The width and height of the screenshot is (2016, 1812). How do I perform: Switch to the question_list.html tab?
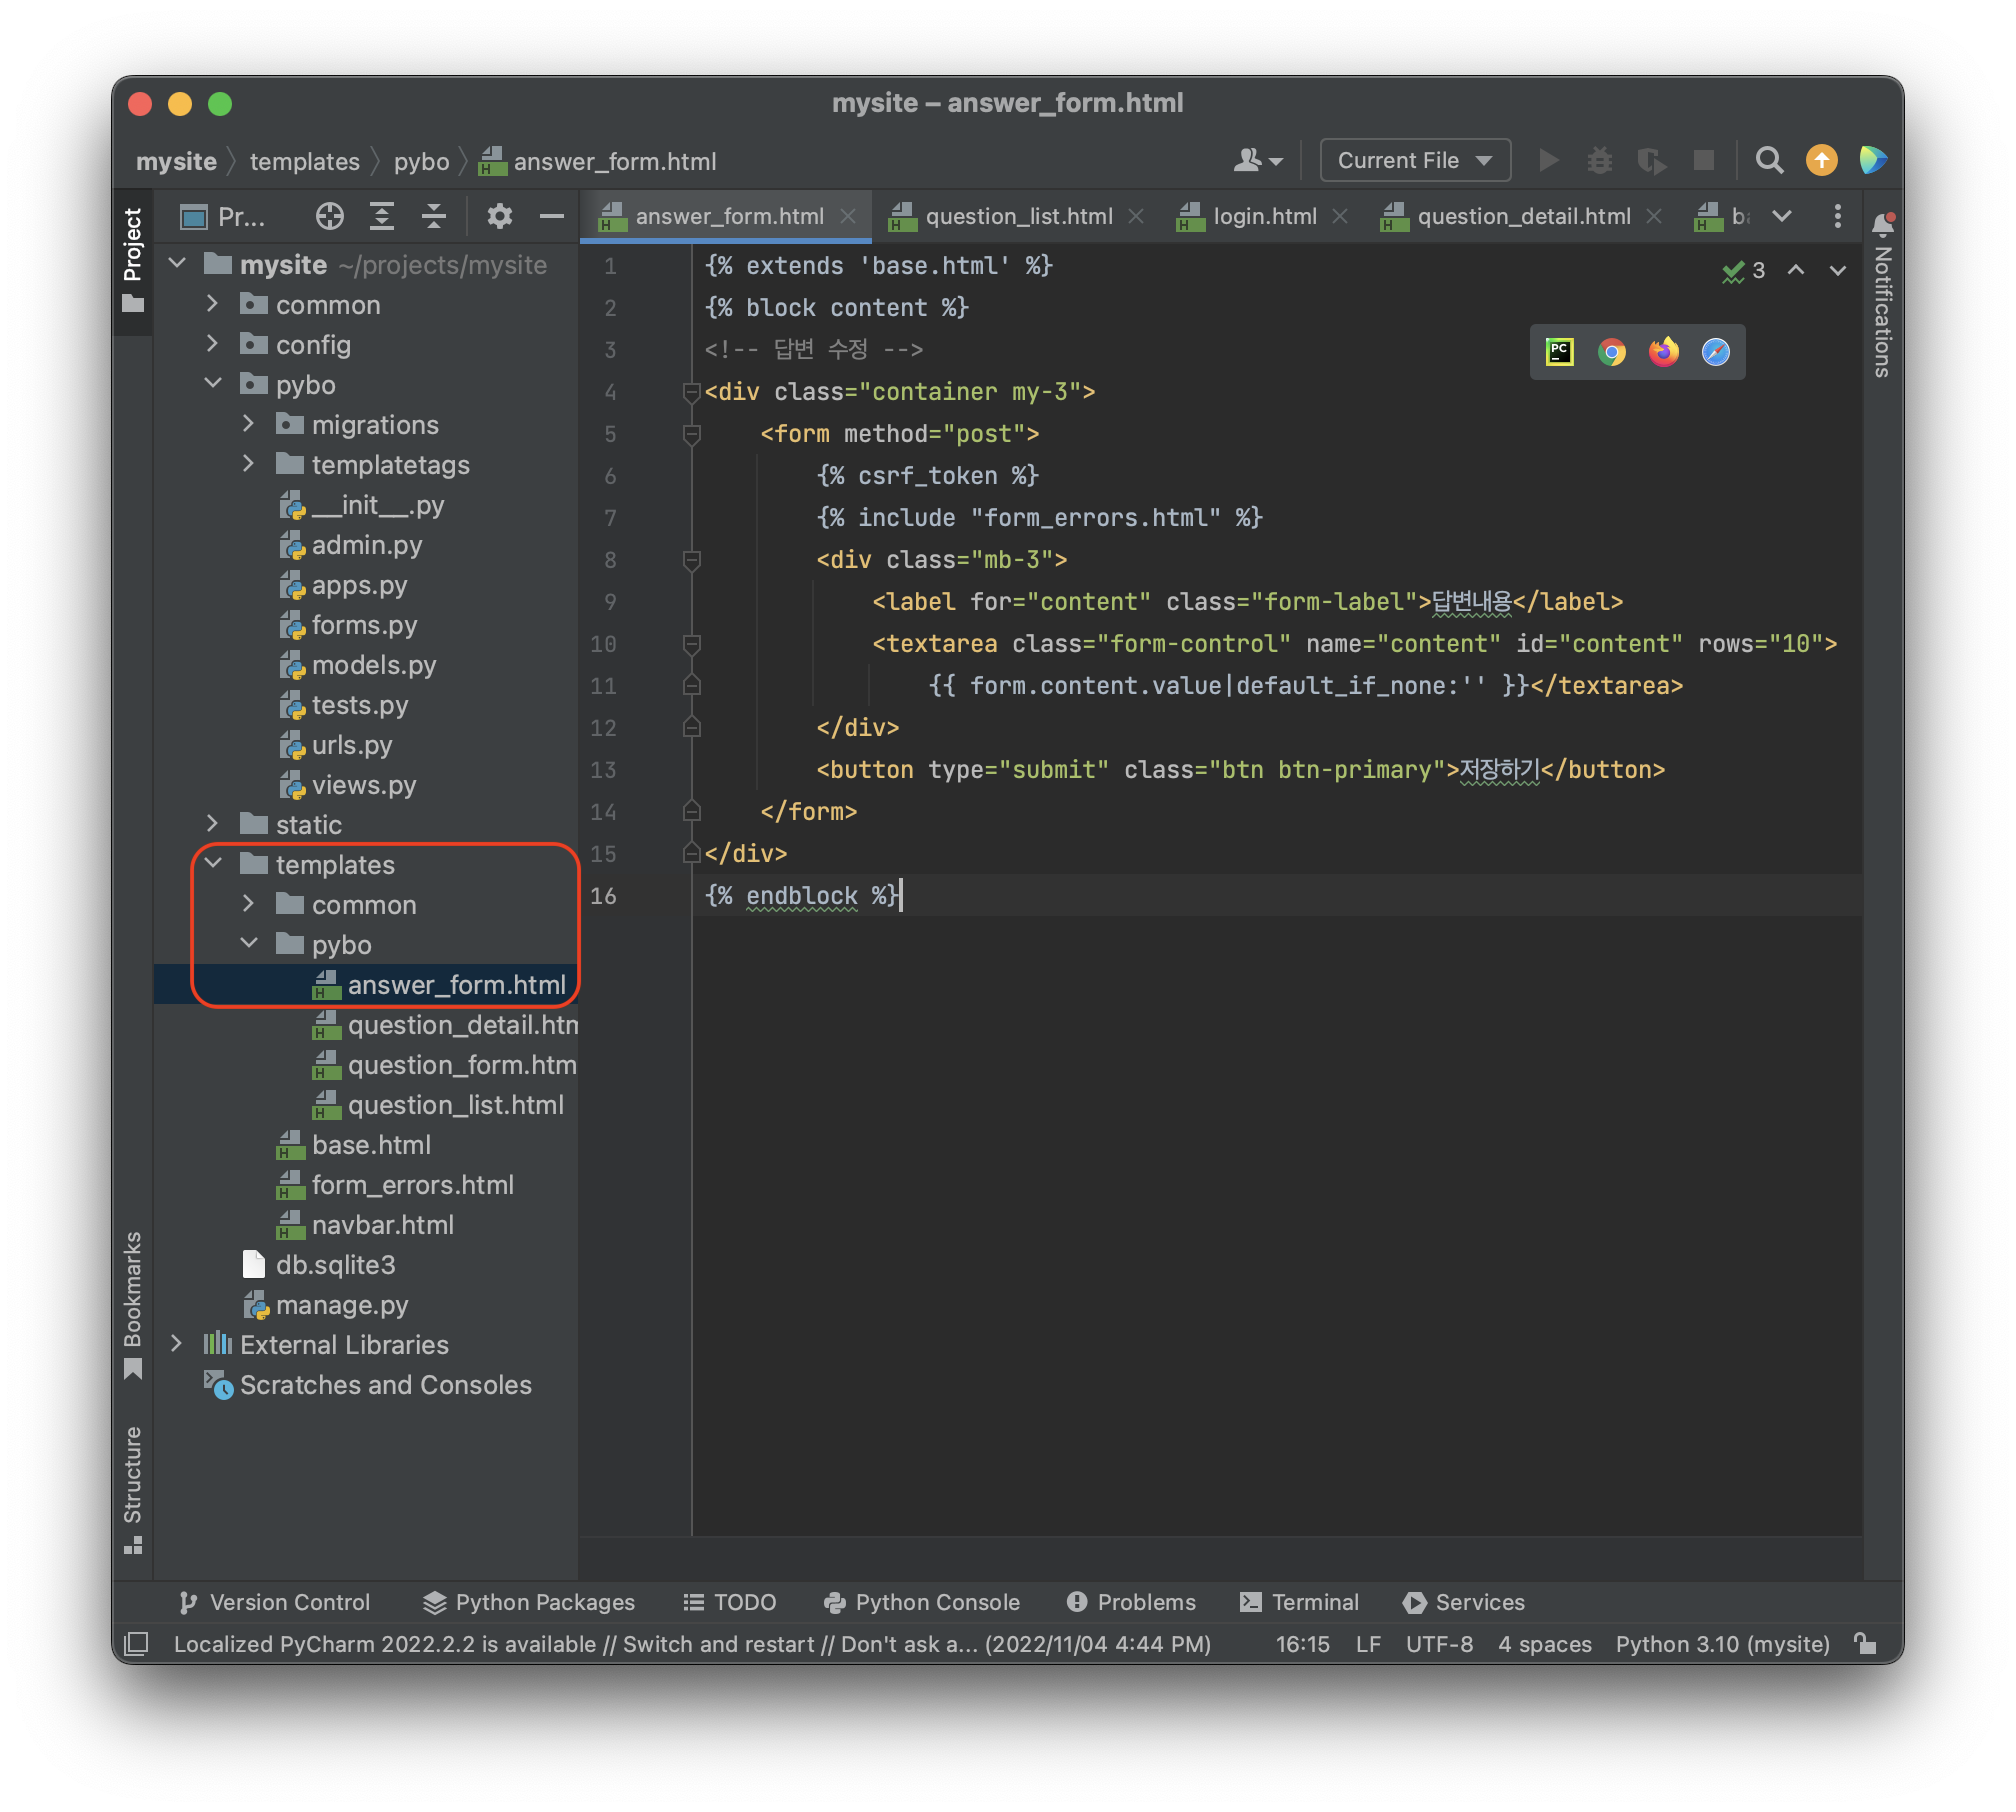[1018, 216]
